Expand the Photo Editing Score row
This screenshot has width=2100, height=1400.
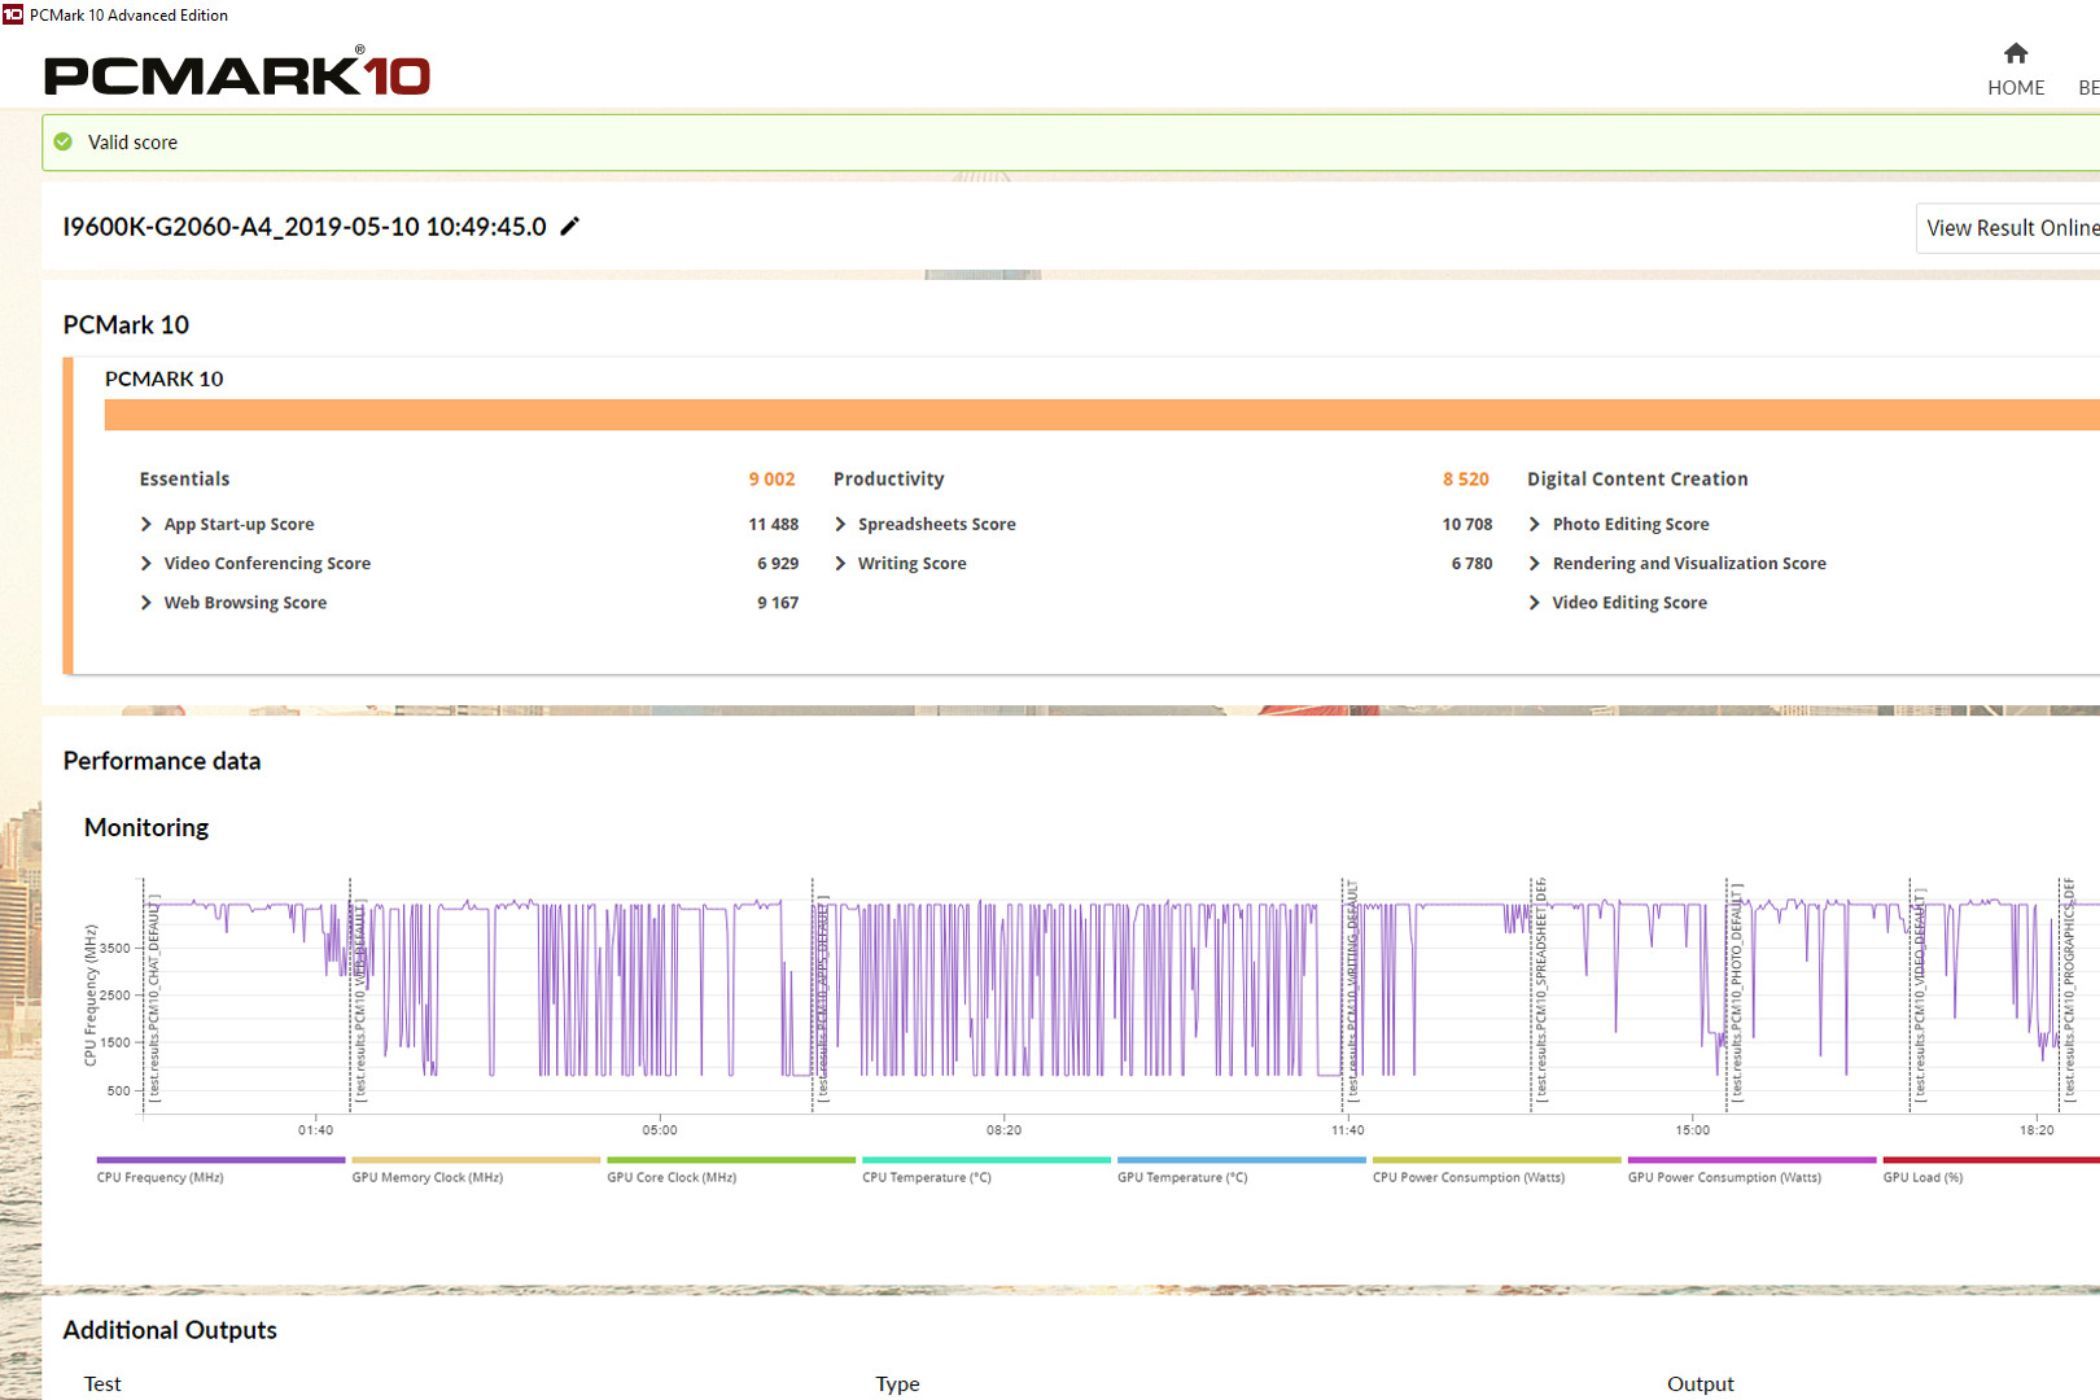pos(1534,524)
